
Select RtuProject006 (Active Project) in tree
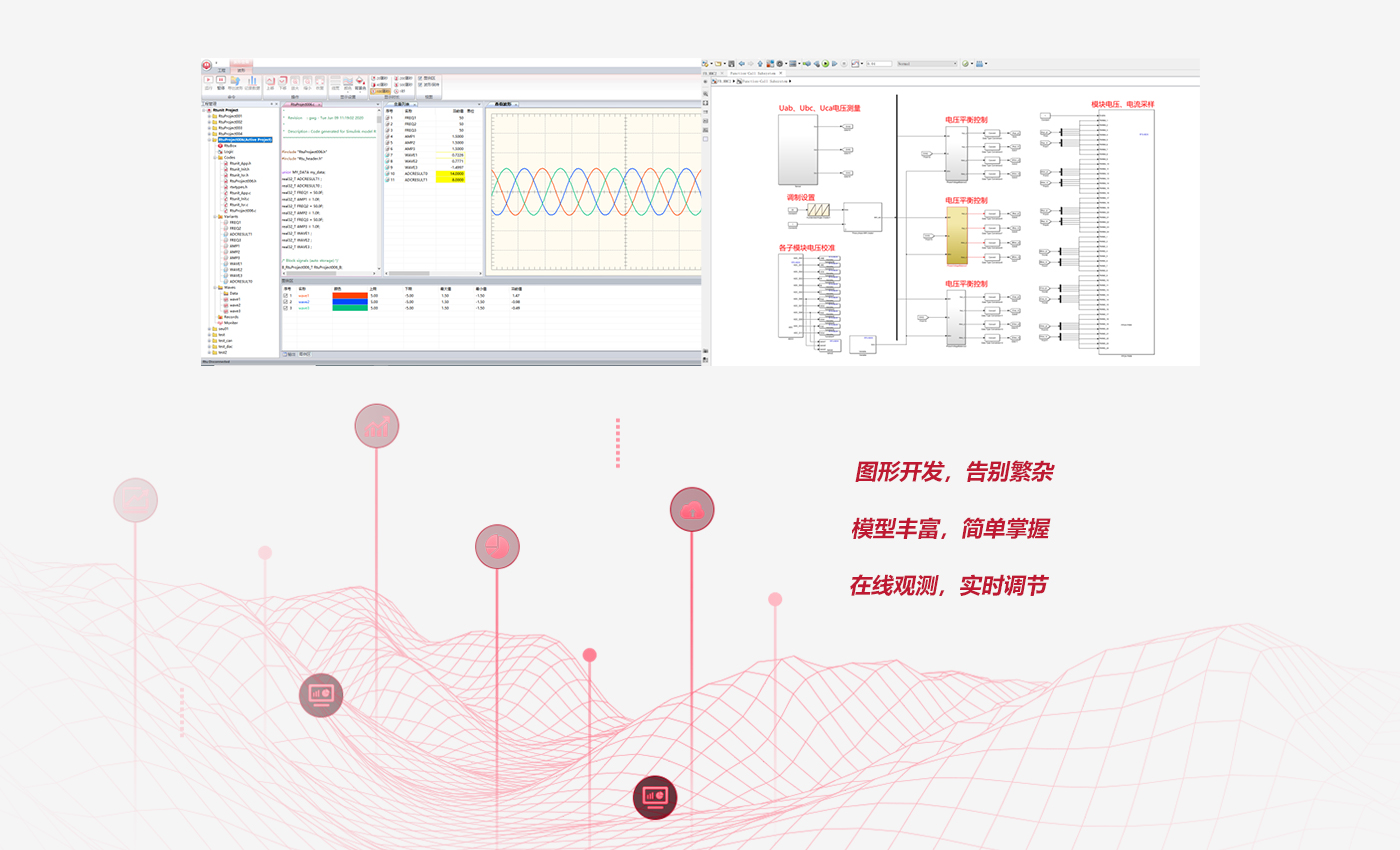click(244, 140)
